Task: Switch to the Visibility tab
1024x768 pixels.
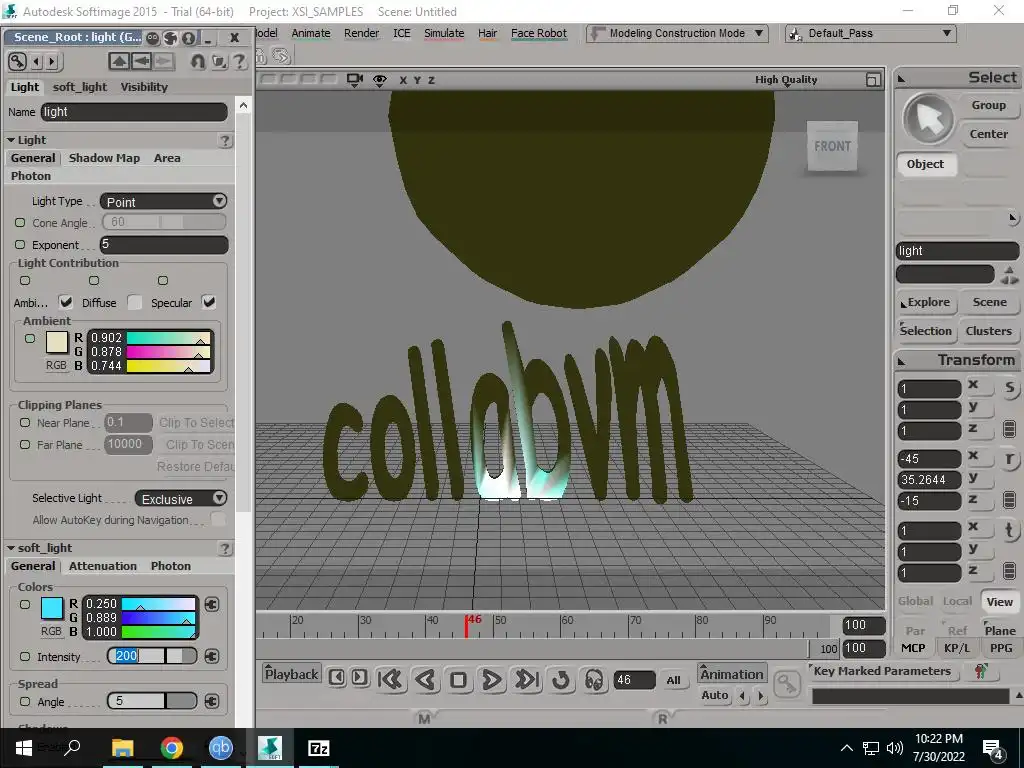Action: (144, 87)
